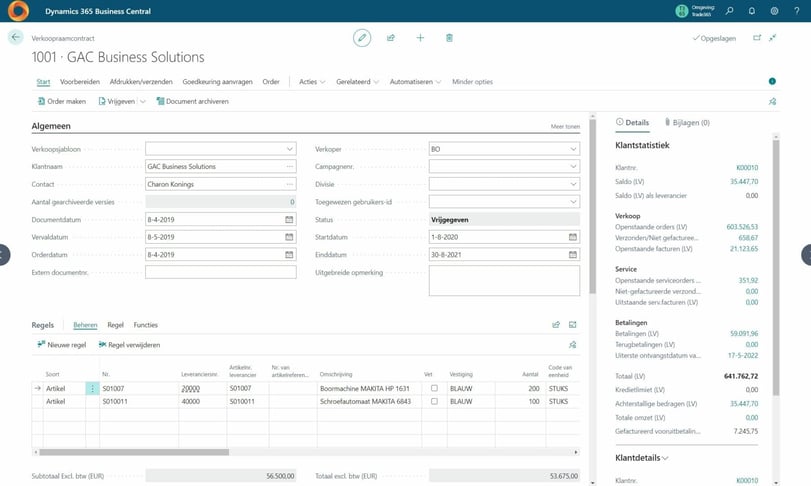The image size is (811, 486).
Task: Open Contact lookup ellipsis
Action: coord(290,184)
